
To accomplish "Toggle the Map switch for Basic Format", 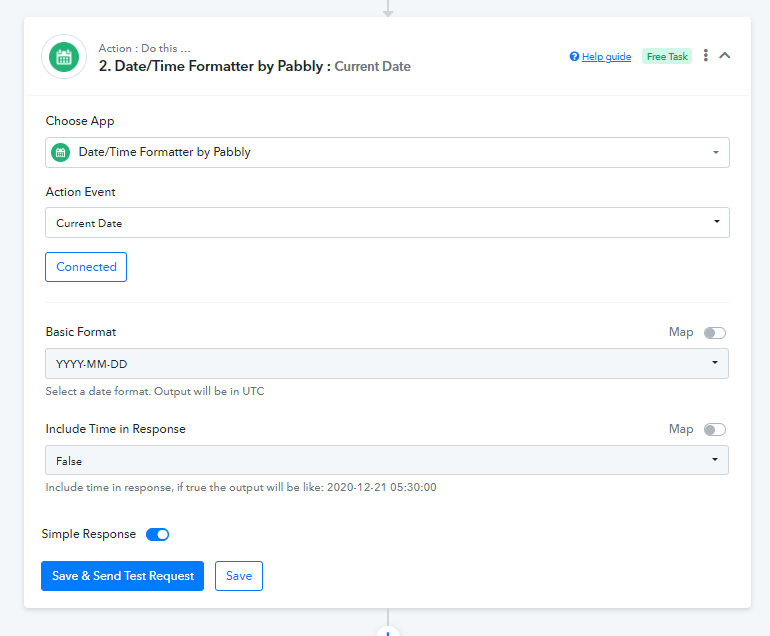I will tap(714, 333).
